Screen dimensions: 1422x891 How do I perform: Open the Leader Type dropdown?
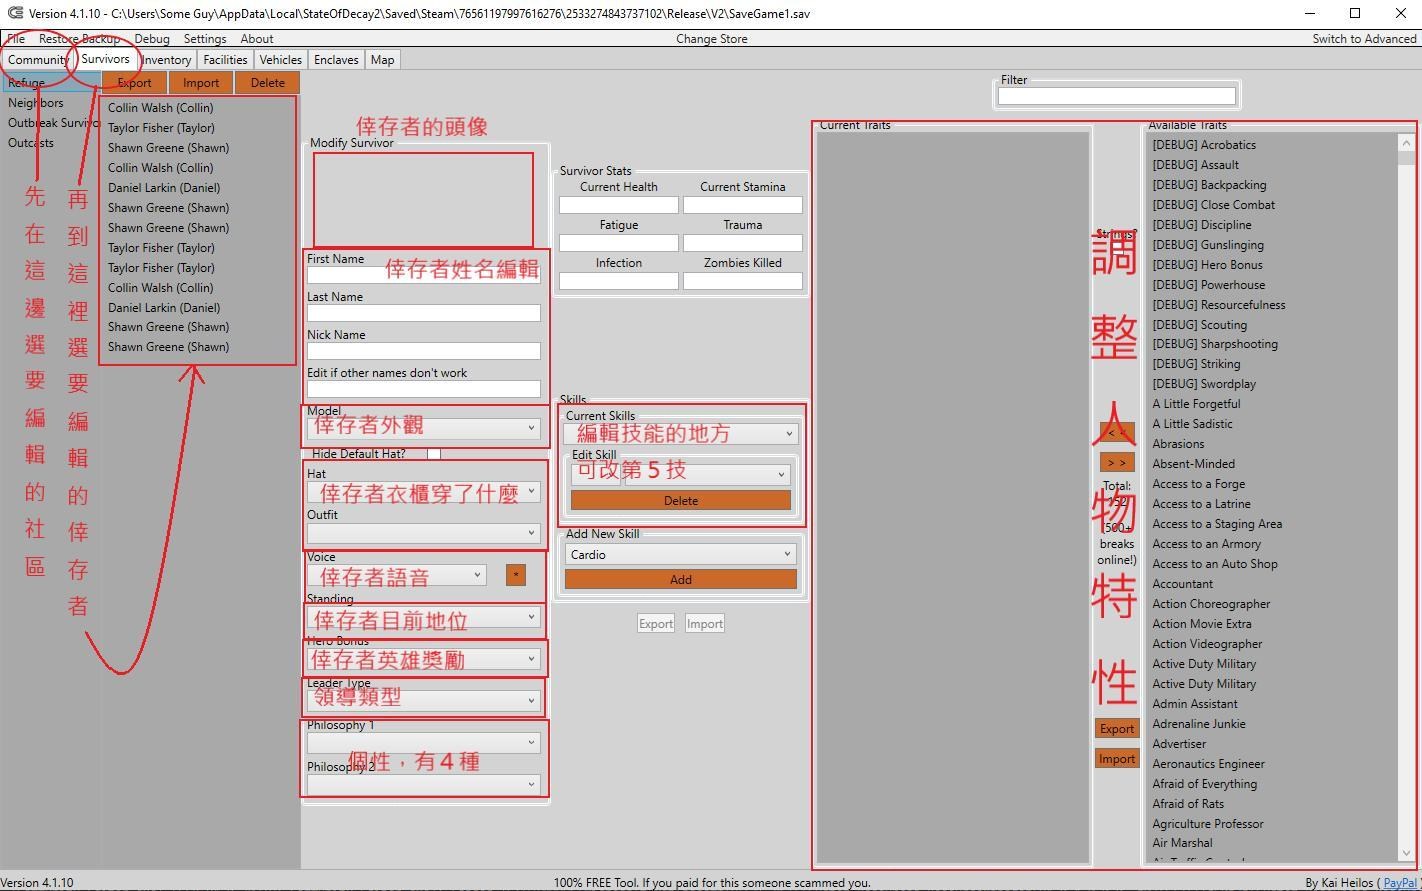(424, 701)
